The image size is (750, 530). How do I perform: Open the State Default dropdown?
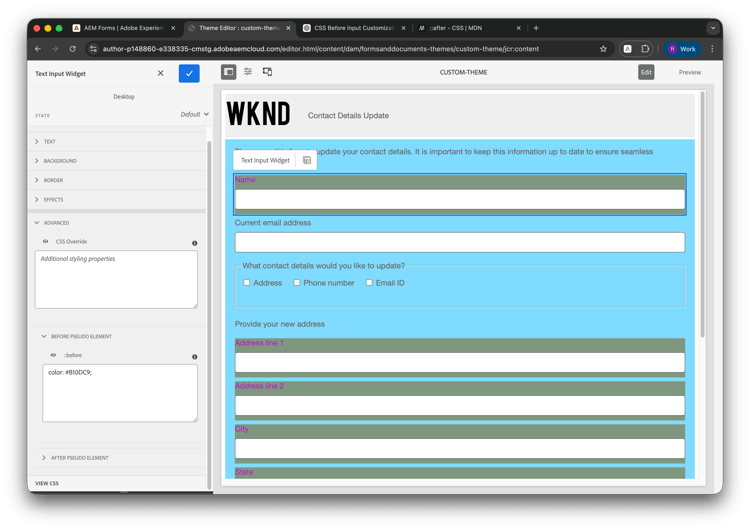point(195,114)
